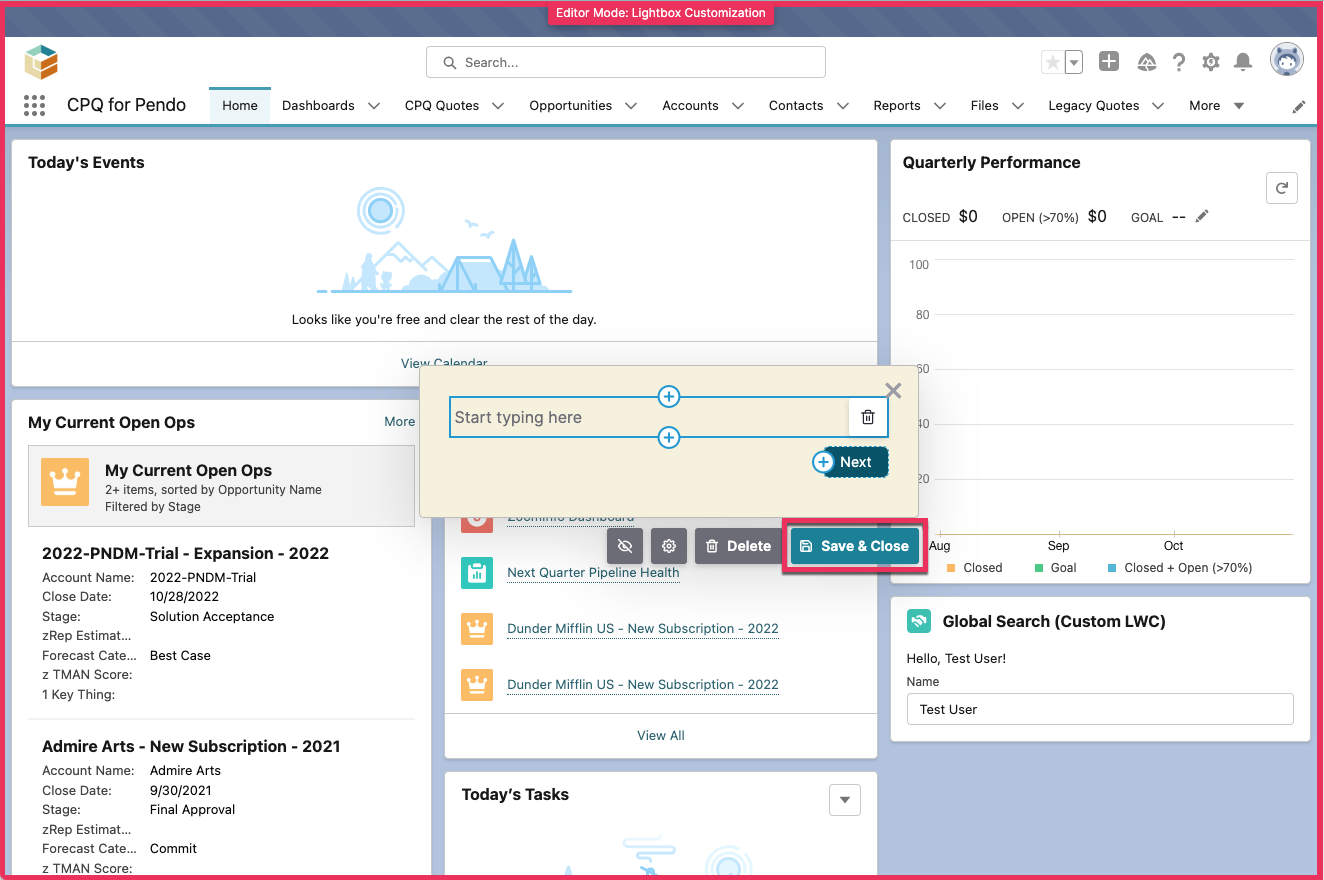
Task: Add a block above the text field
Action: pos(669,397)
